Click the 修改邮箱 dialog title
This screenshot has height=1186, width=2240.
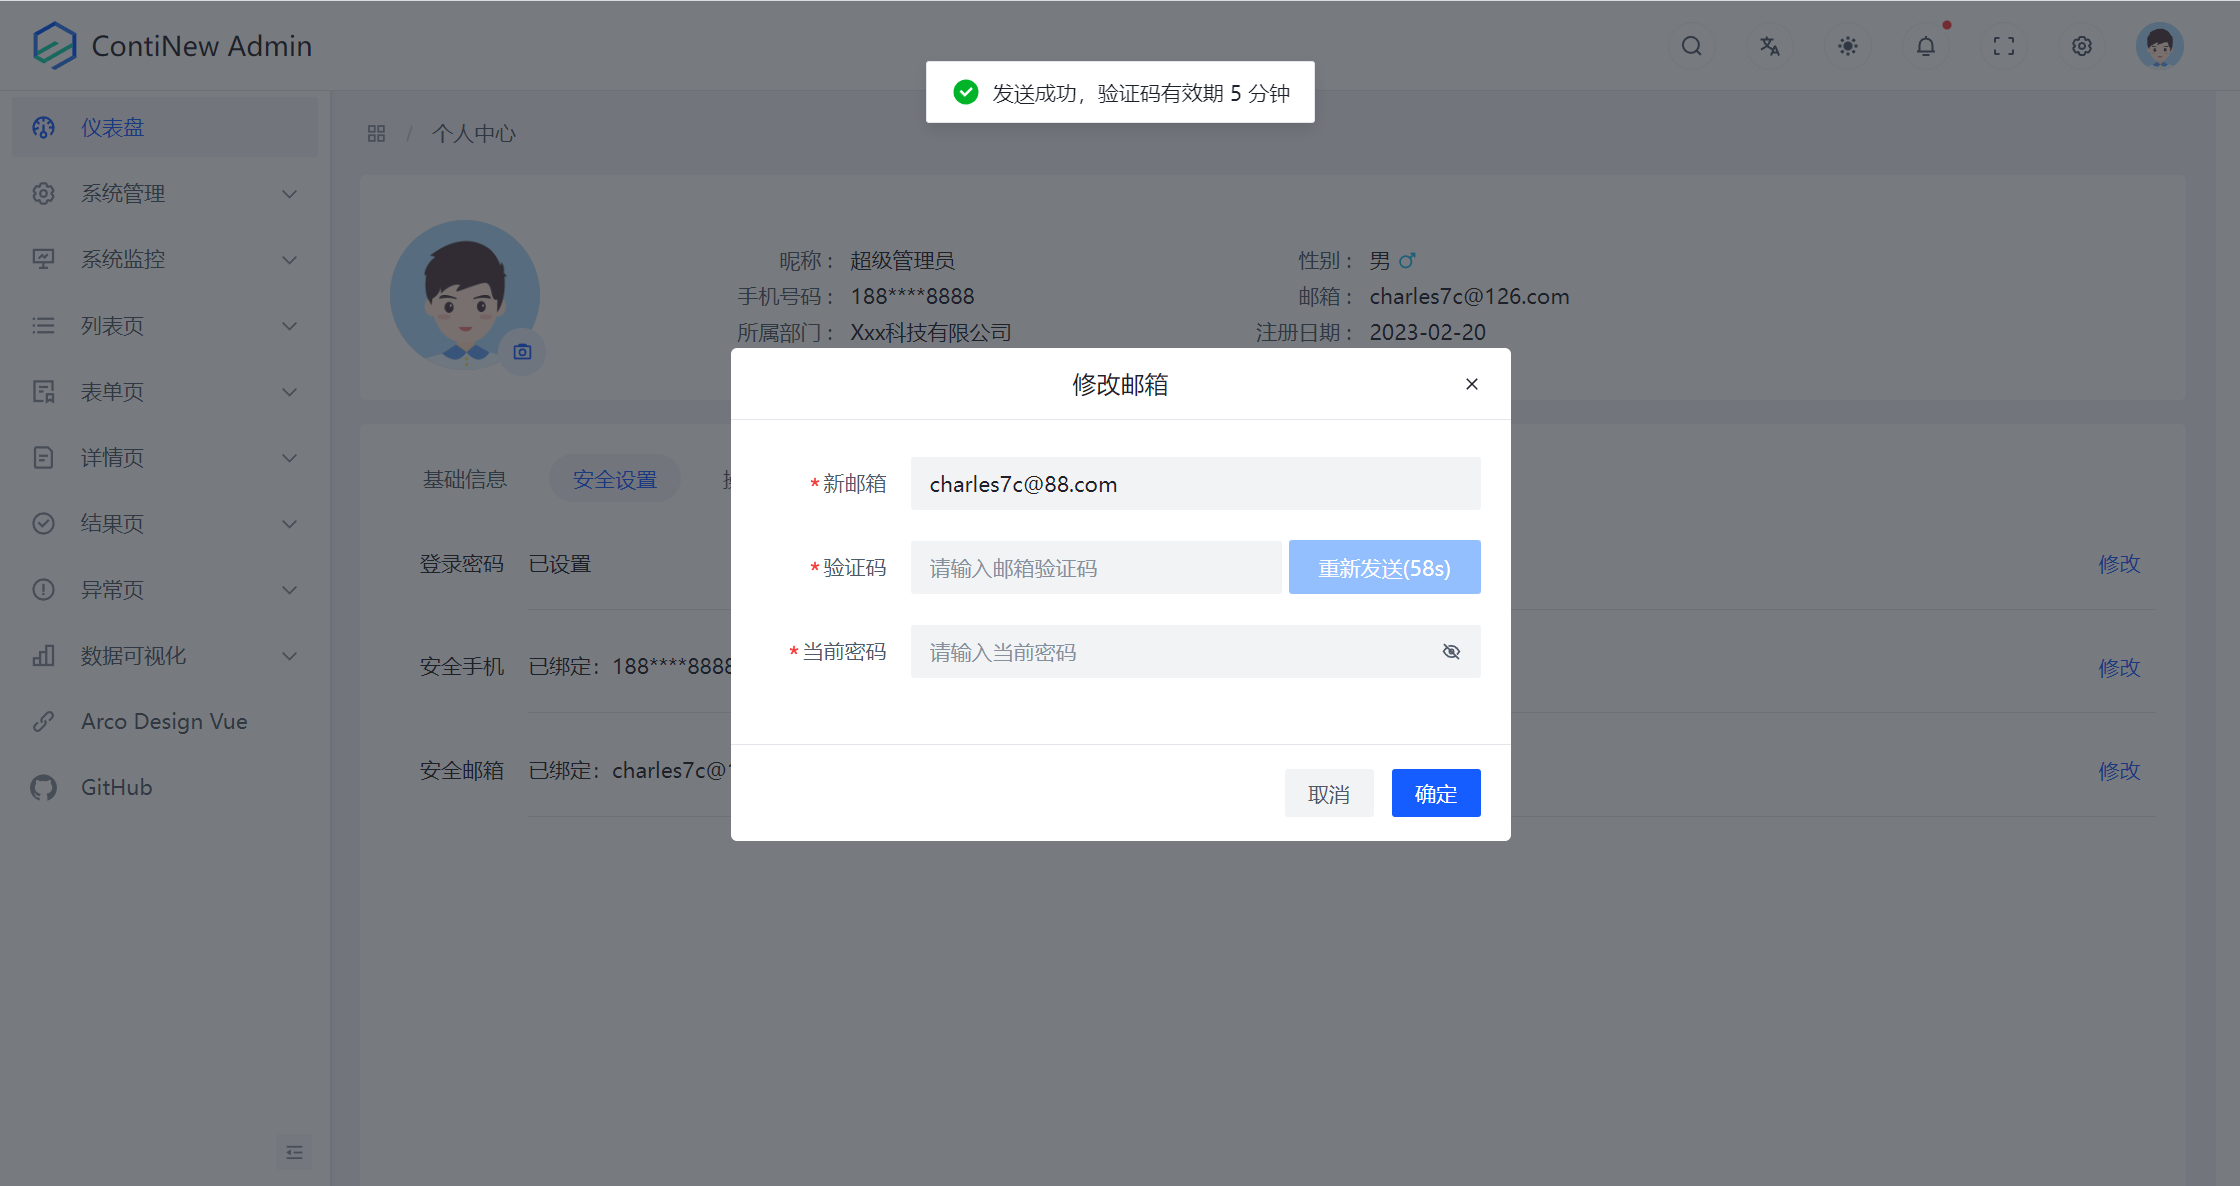pyautogui.click(x=1120, y=385)
